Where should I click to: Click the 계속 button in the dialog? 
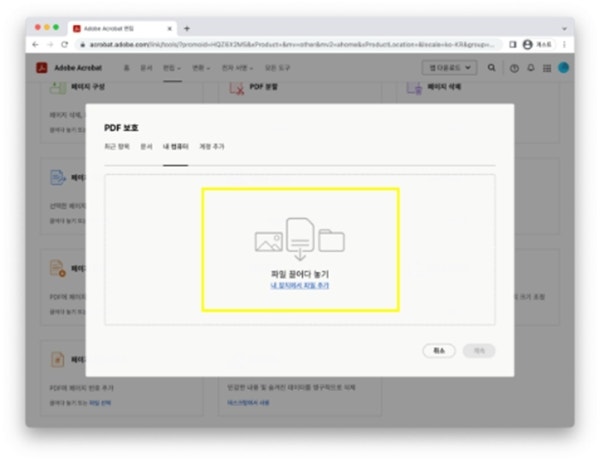(x=479, y=350)
